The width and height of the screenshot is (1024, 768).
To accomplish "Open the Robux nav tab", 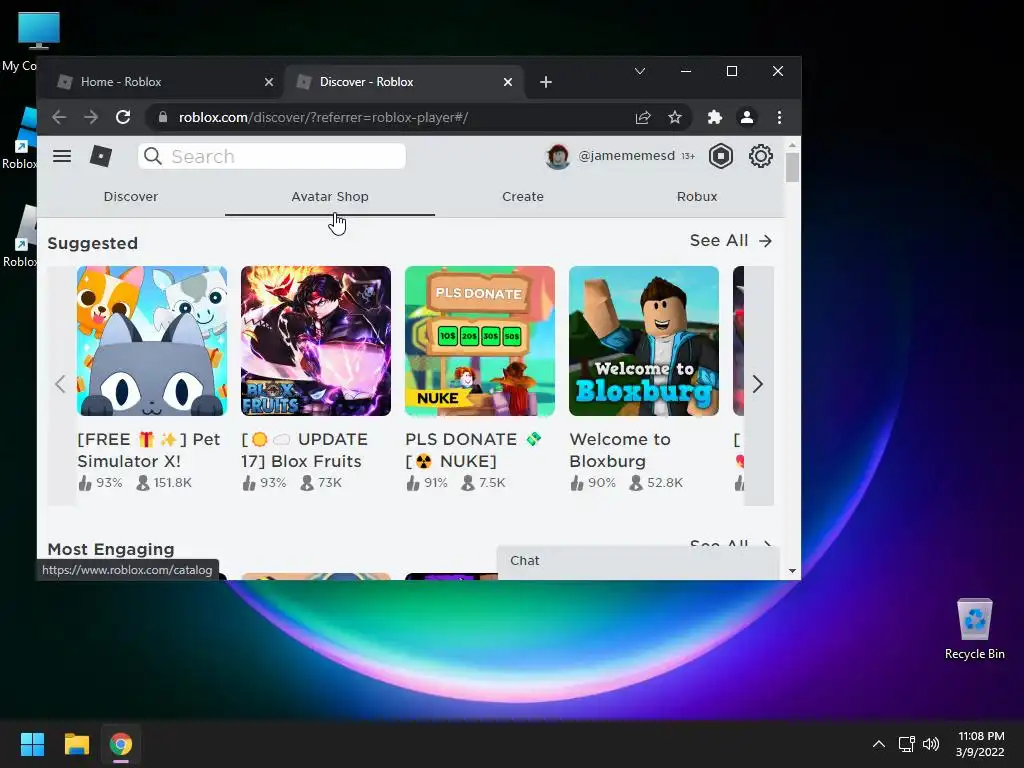I will 697,197.
